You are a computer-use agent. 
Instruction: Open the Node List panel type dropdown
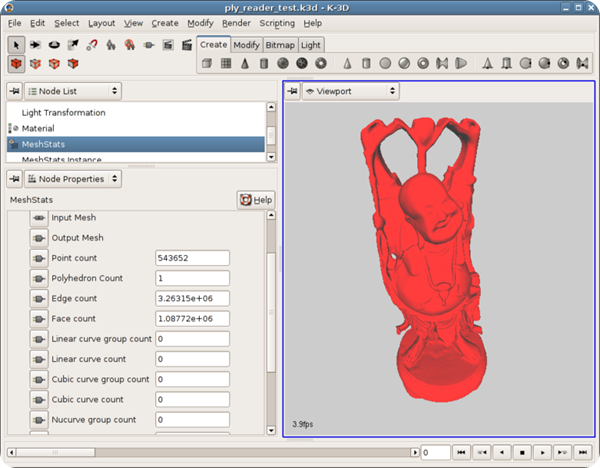[73, 91]
